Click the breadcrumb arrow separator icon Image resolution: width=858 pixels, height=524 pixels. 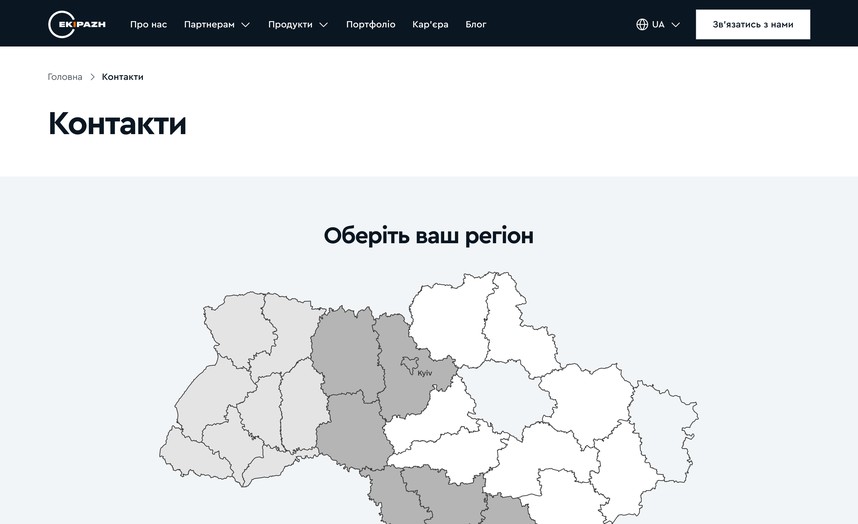[x=92, y=77]
